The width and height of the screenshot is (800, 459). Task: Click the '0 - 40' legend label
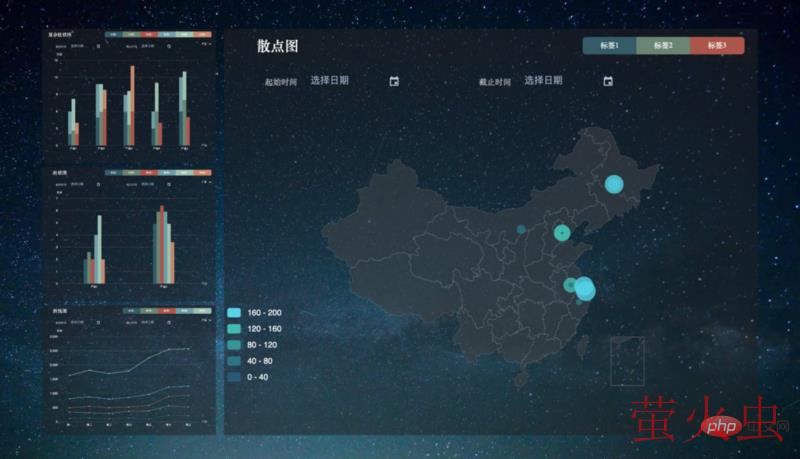258,377
